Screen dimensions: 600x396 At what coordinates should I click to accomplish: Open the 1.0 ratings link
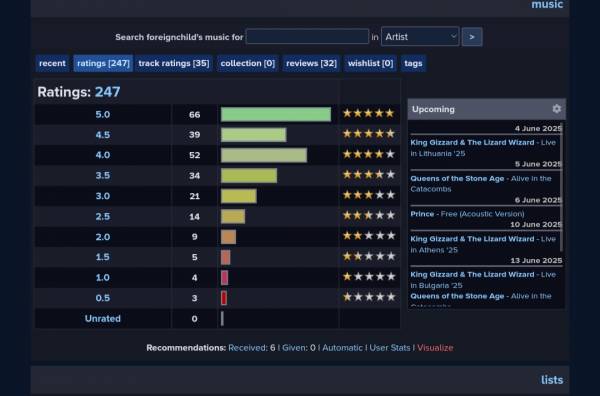point(103,277)
